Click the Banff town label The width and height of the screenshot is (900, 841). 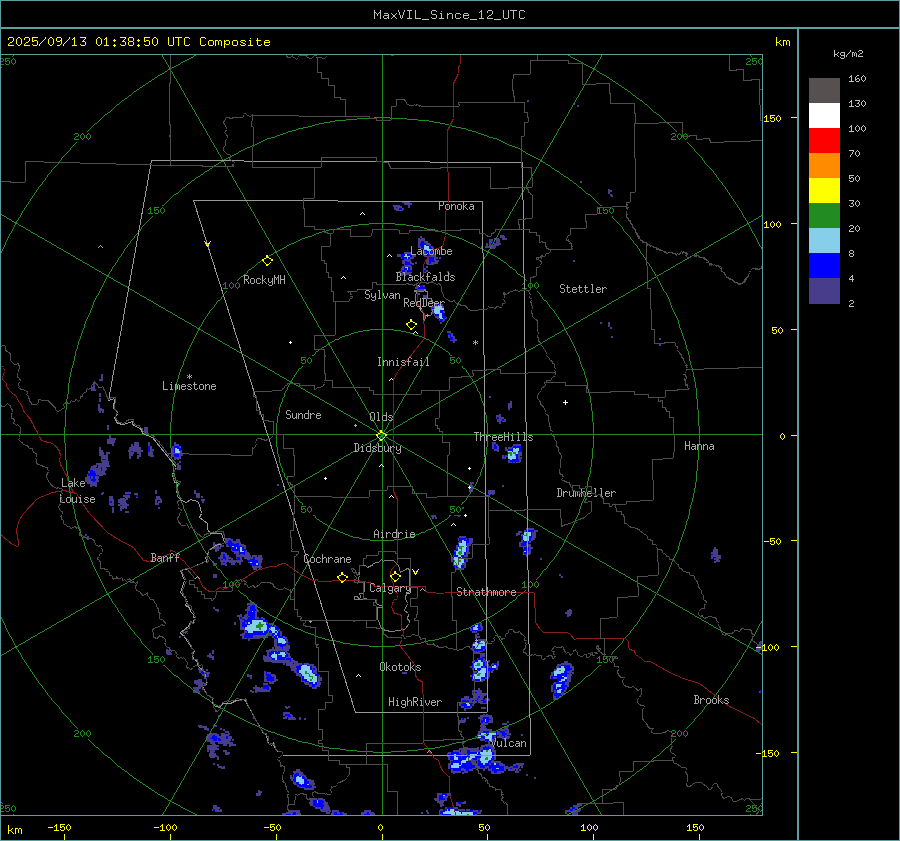165,557
